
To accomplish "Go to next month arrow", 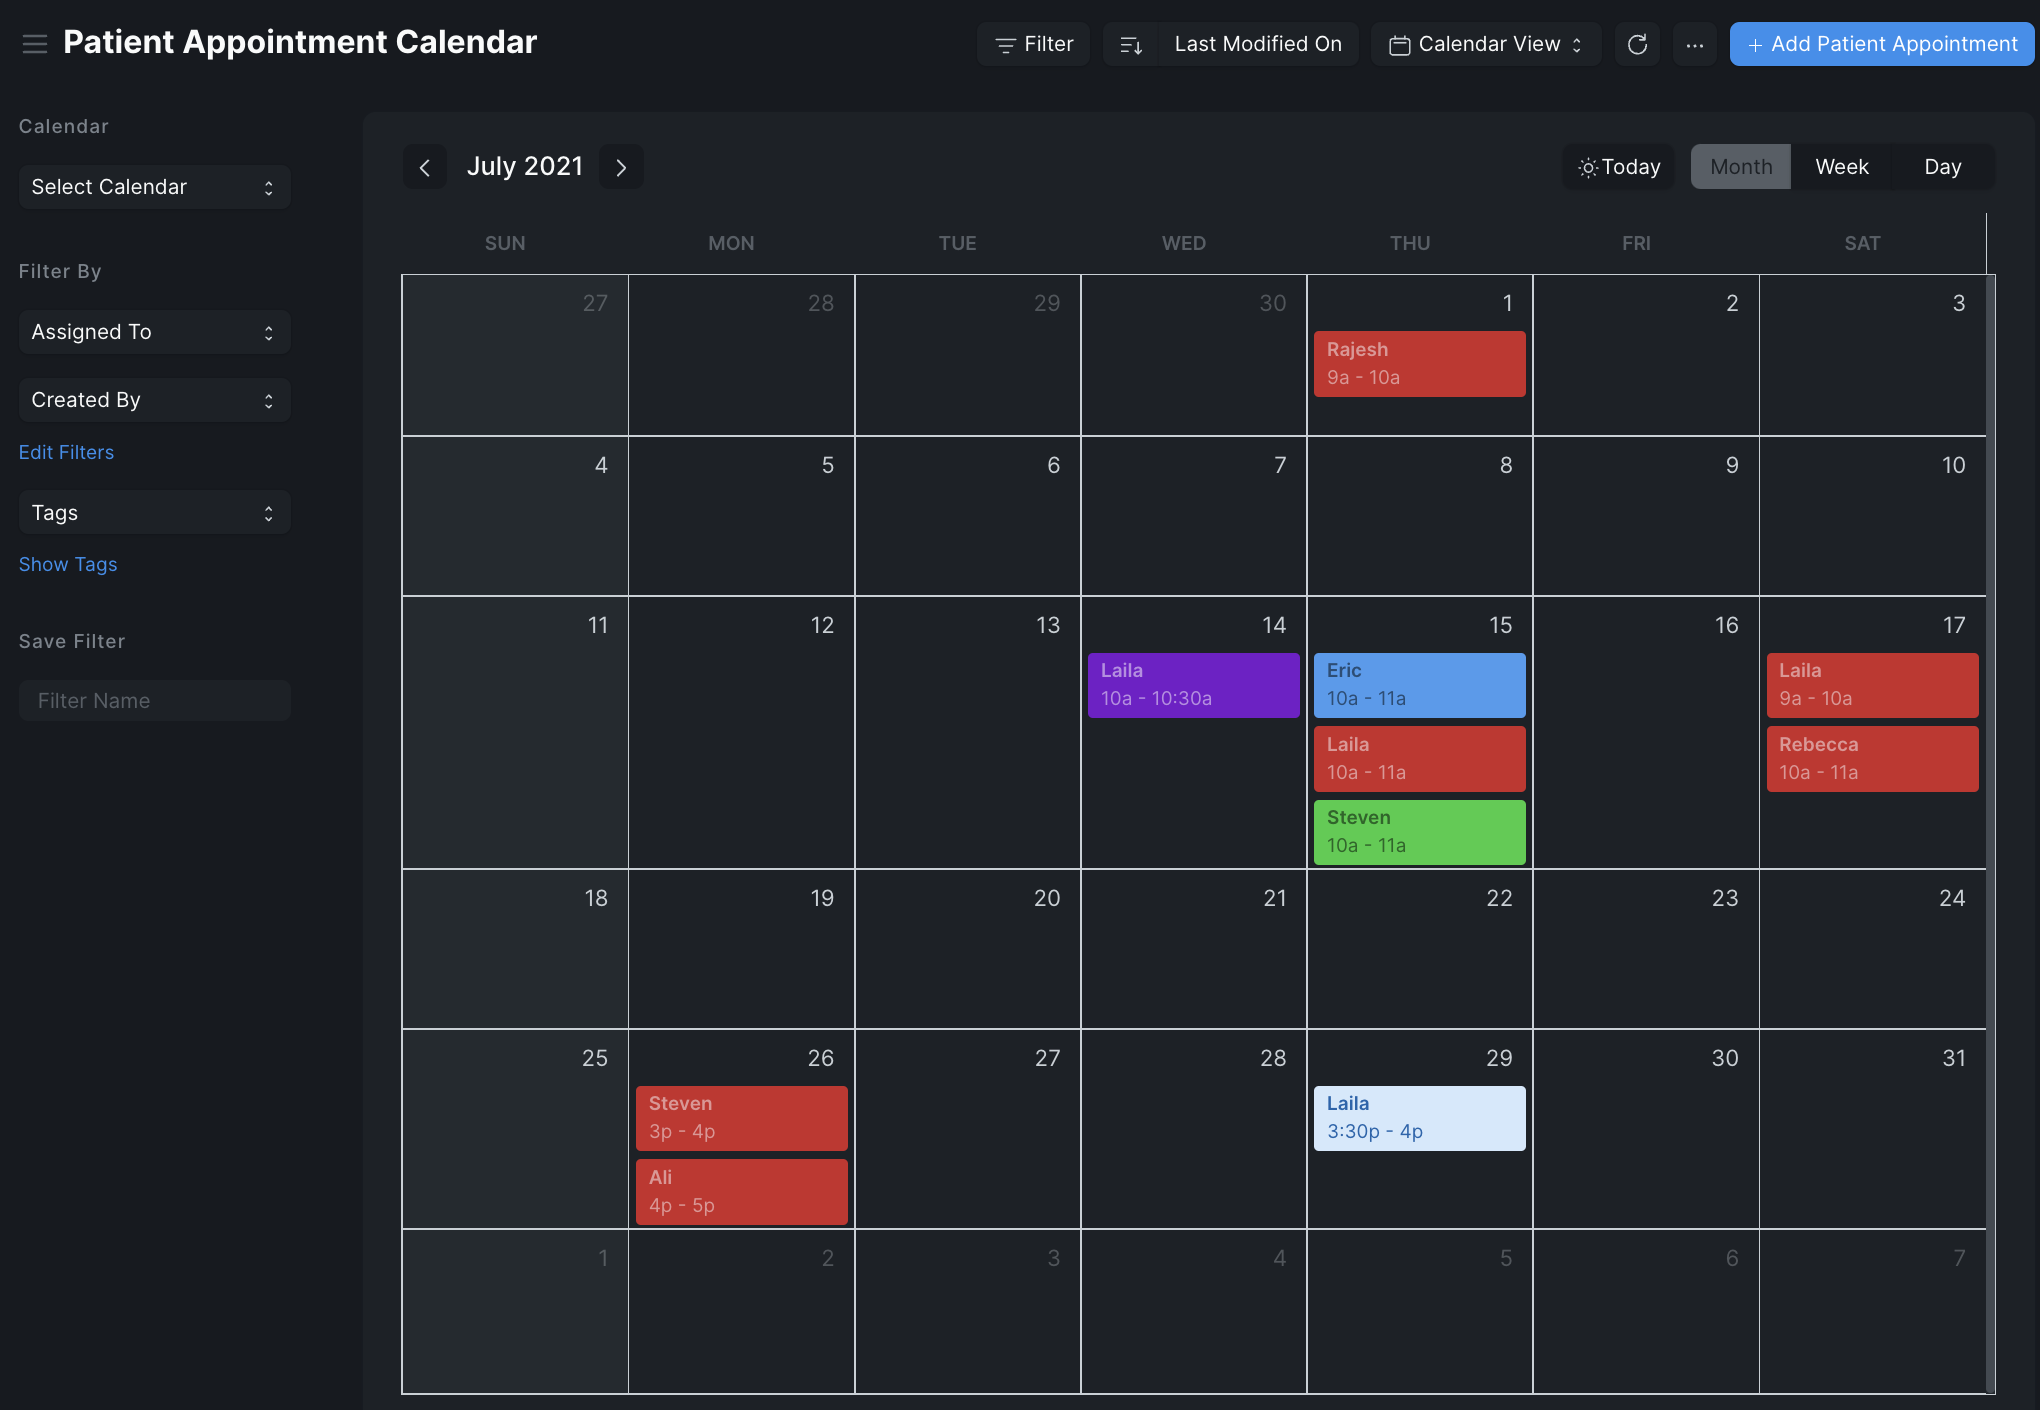I will pos(621,167).
